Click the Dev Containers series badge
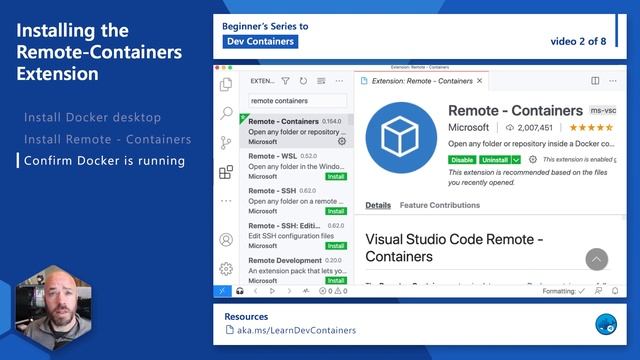Image resolution: width=640 pixels, height=360 pixels. click(260, 42)
